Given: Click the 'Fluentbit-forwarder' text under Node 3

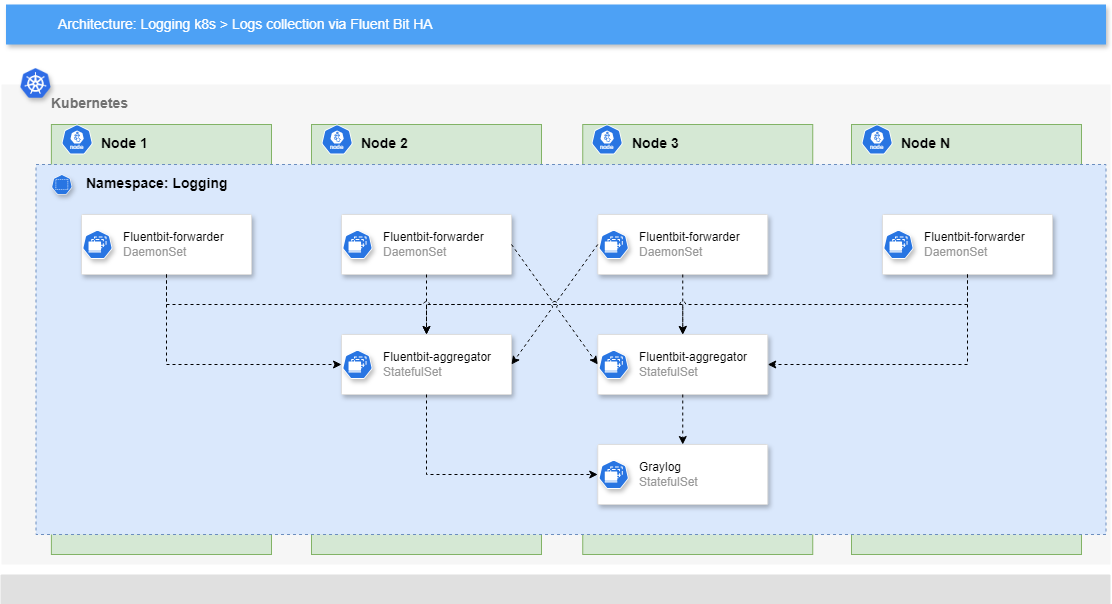Looking at the screenshot, I should (689, 237).
